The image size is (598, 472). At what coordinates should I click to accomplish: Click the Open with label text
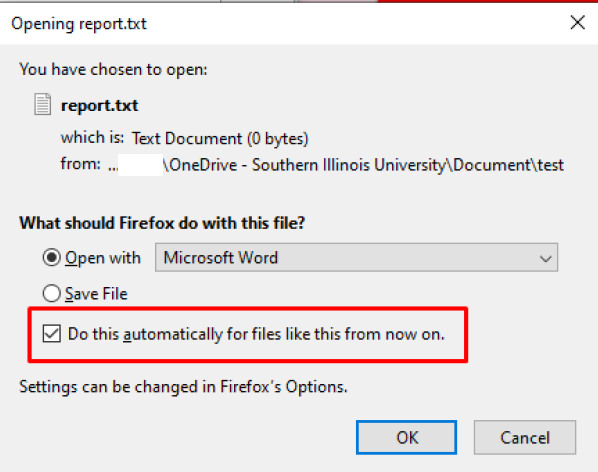(x=103, y=258)
